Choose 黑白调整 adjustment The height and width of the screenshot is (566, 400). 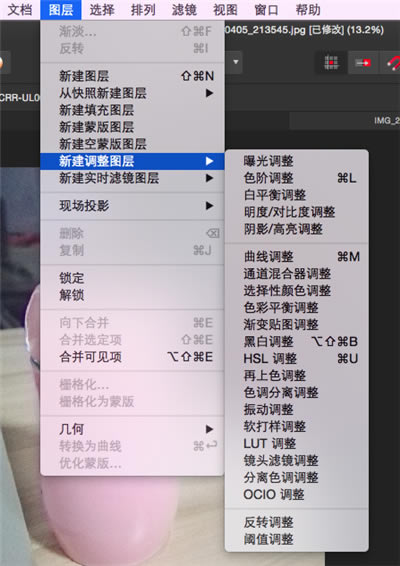[x=296, y=341]
